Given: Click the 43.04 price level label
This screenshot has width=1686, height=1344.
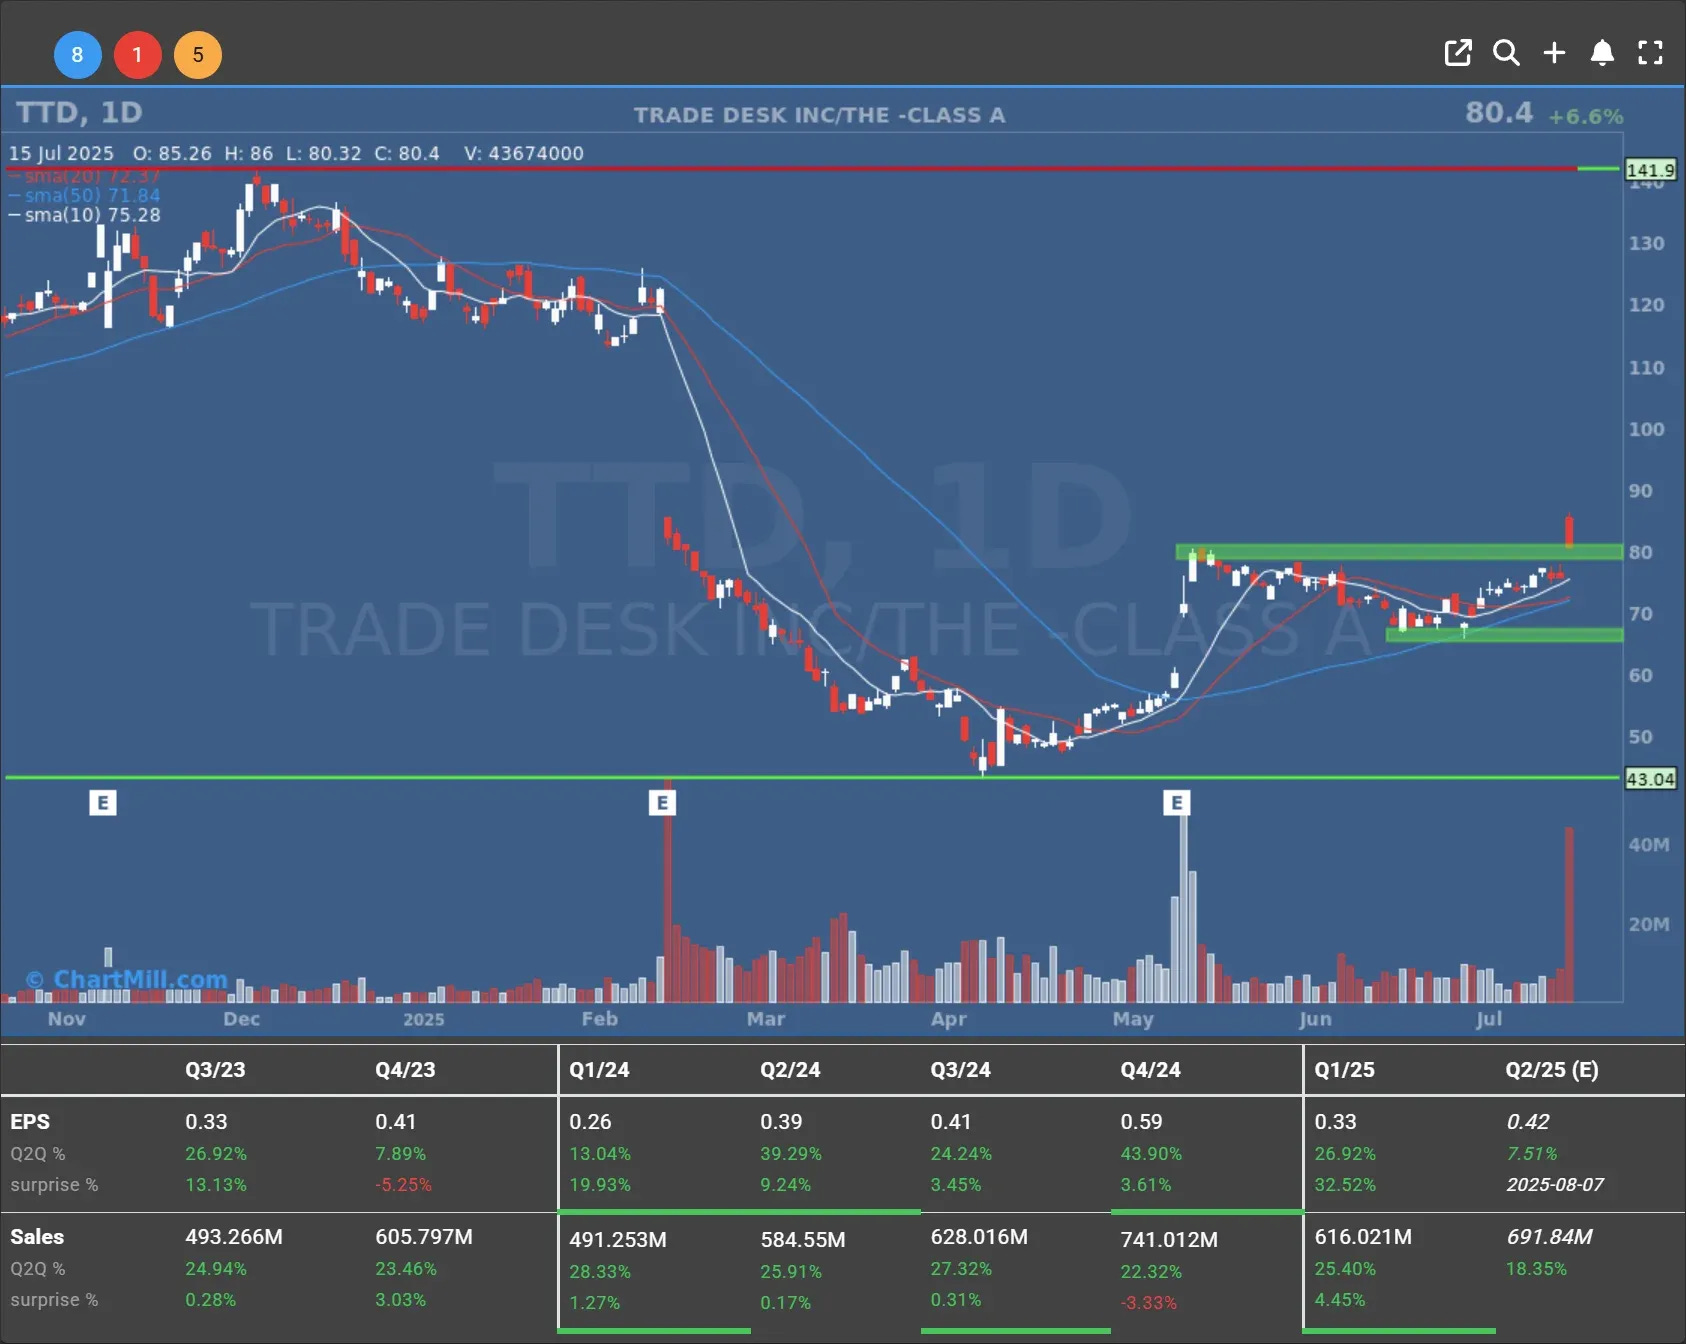Looking at the screenshot, I should coord(1650,779).
